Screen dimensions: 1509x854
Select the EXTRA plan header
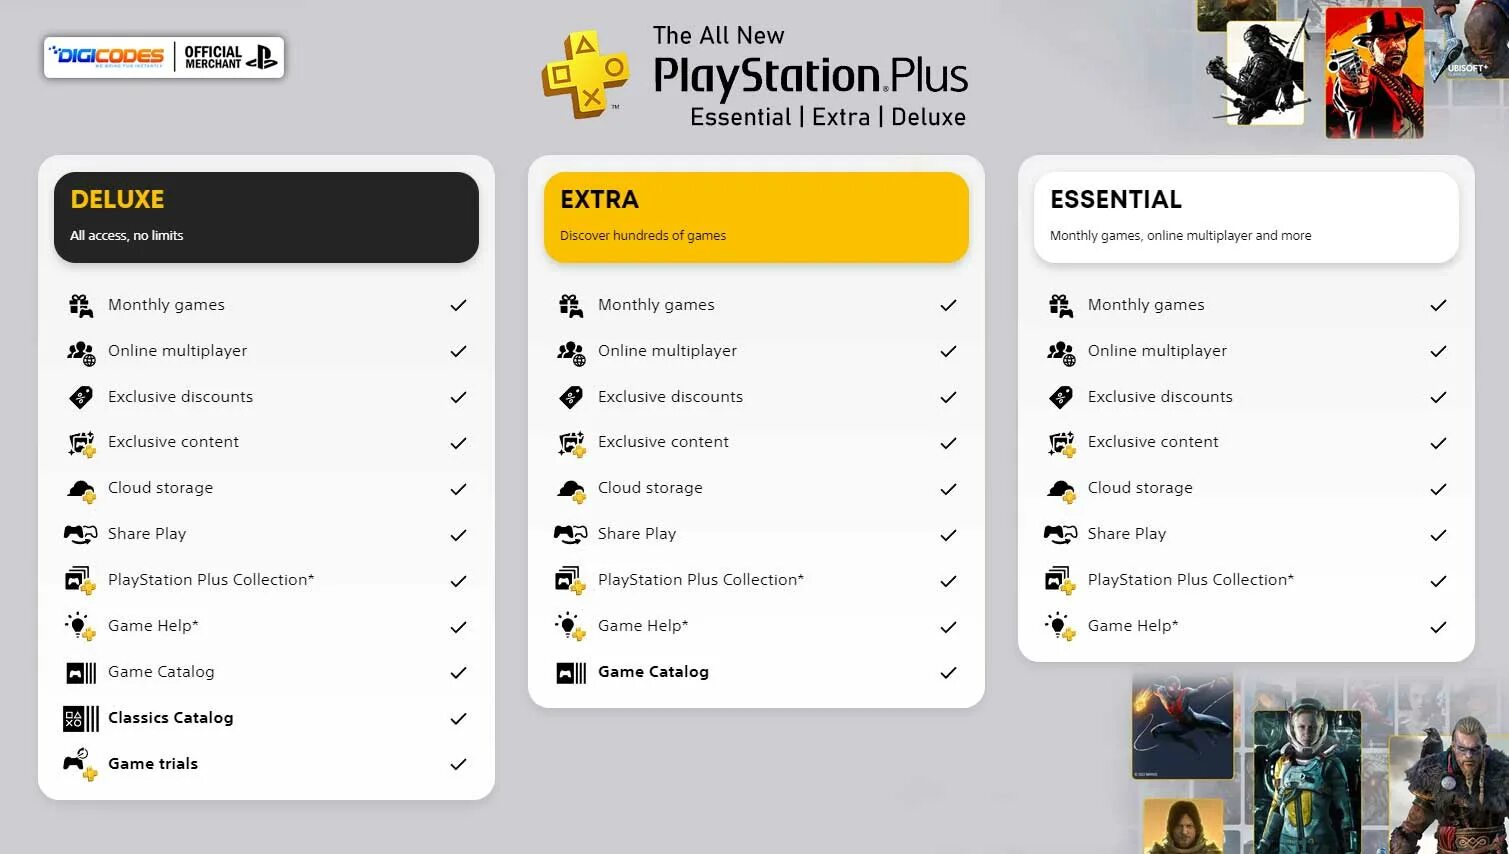point(756,217)
